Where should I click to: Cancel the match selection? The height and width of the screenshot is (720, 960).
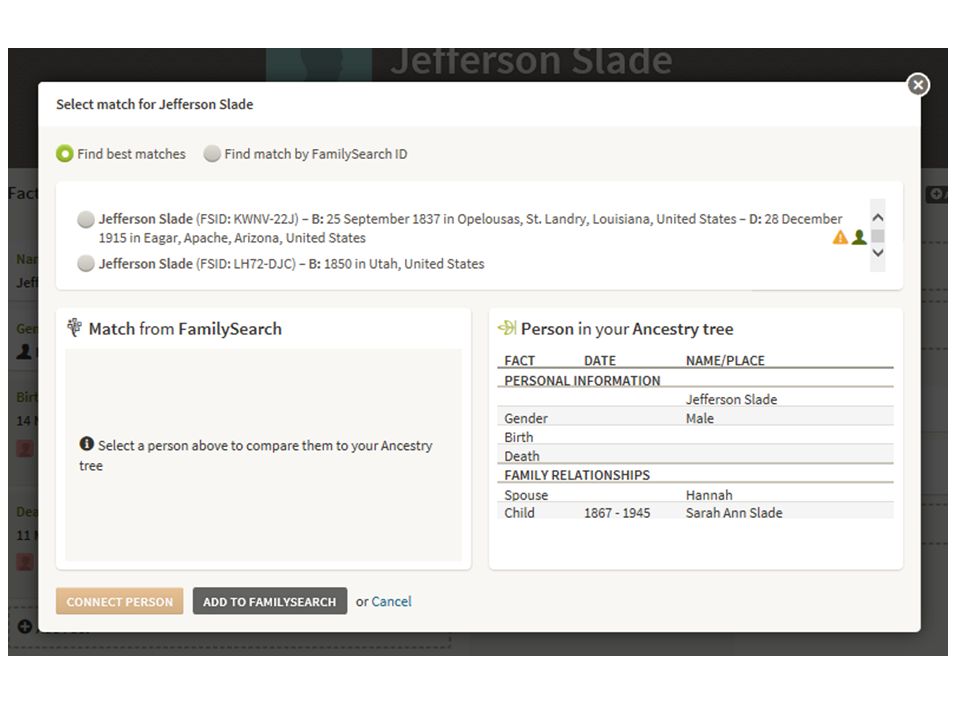point(391,601)
